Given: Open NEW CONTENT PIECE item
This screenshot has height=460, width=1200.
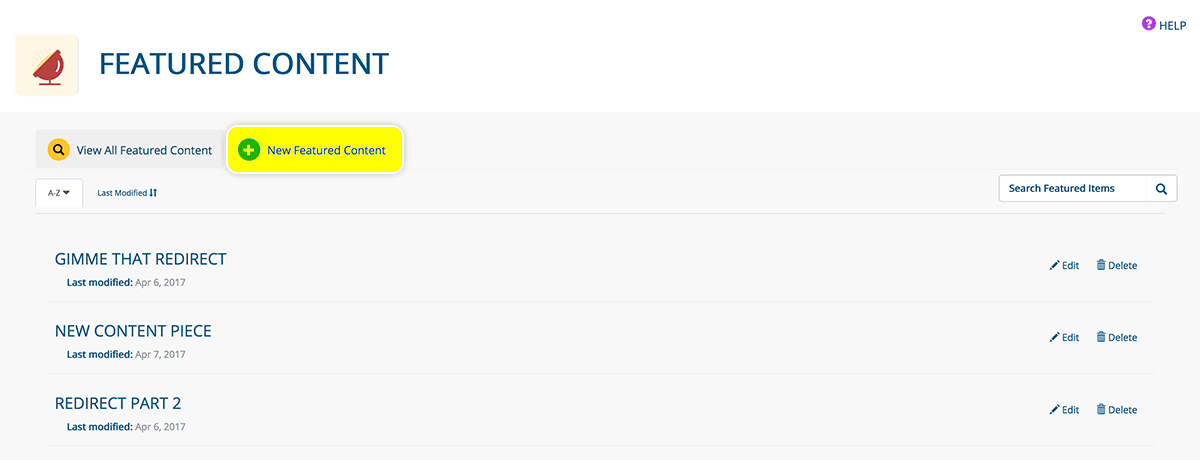Looking at the screenshot, I should (133, 331).
